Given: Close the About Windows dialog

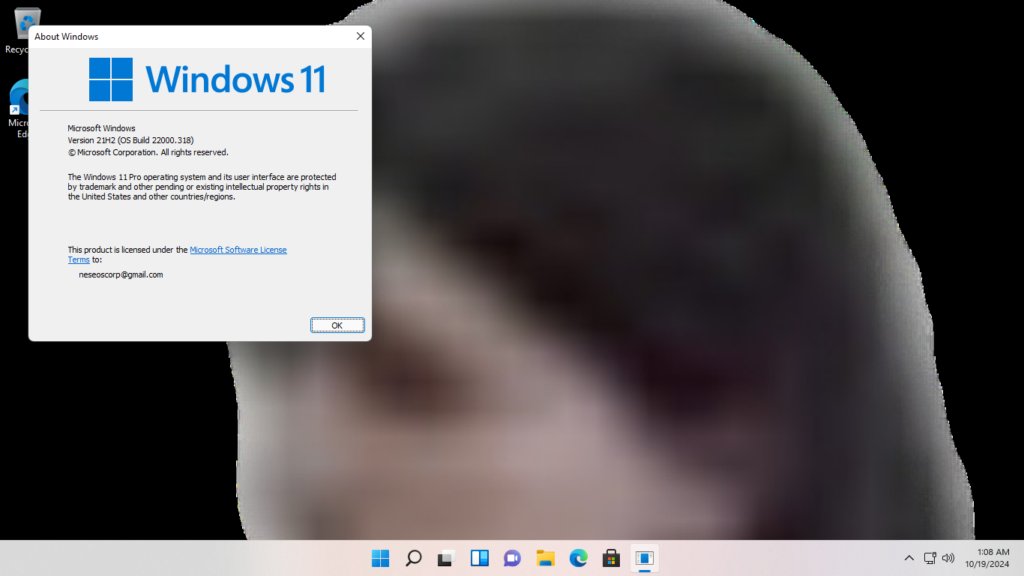Looking at the screenshot, I should pyautogui.click(x=360, y=37).
